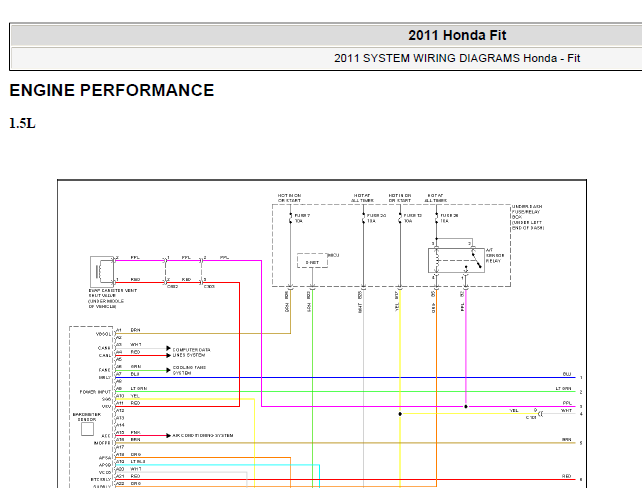Click the A20 WHT pin label
This screenshot has height=488, width=642.
point(129,469)
